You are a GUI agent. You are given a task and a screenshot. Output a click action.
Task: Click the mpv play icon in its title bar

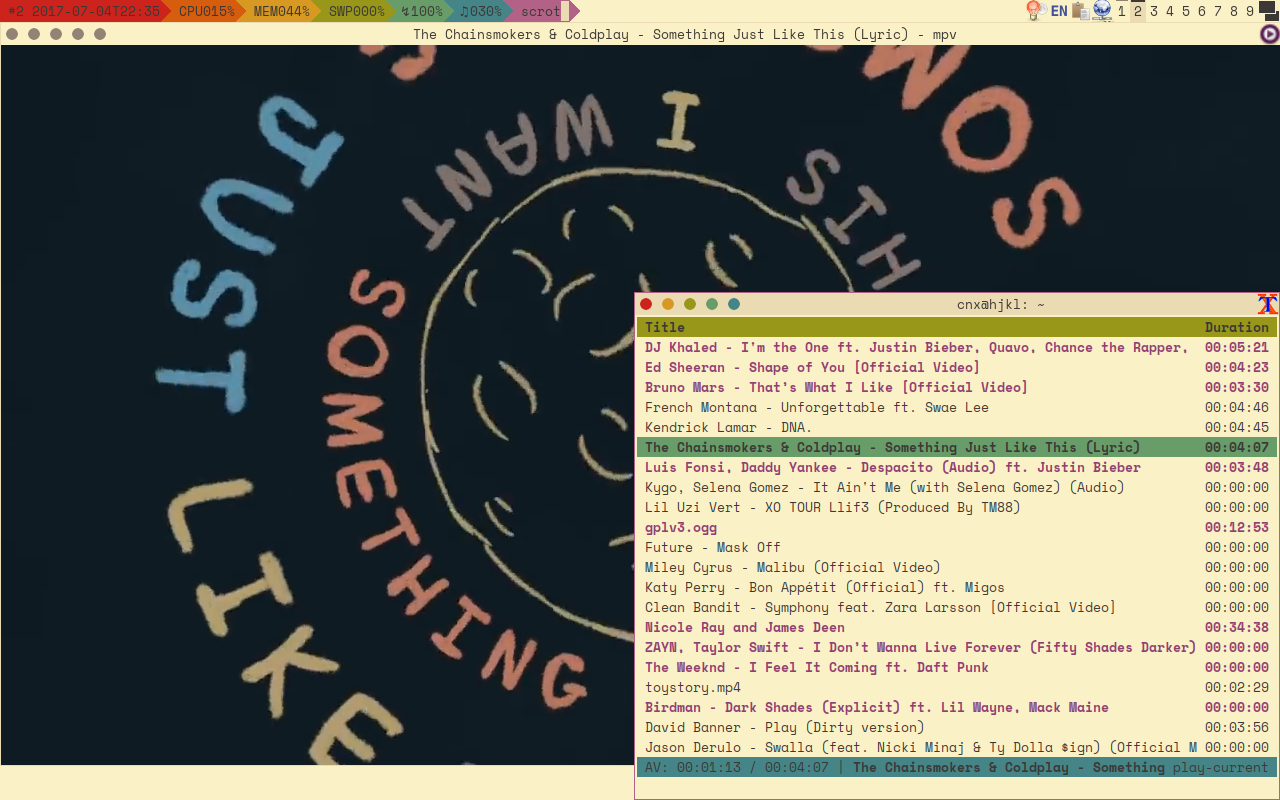(1269, 34)
